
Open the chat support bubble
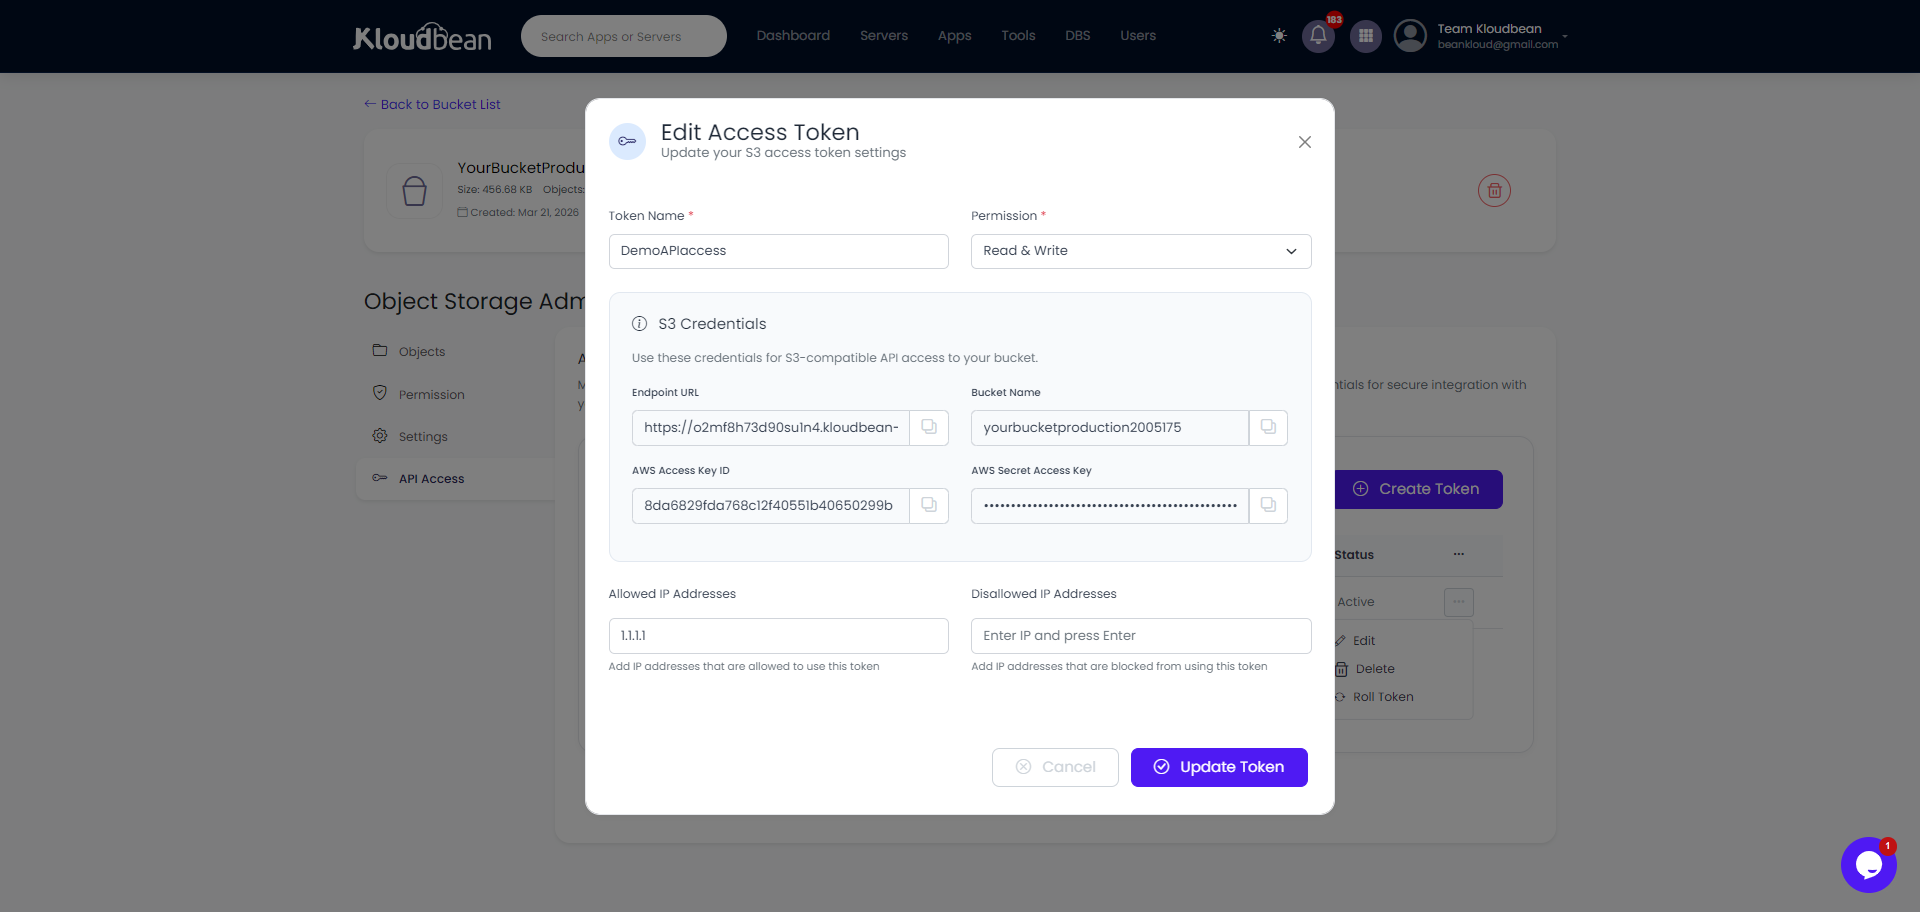tap(1867, 864)
